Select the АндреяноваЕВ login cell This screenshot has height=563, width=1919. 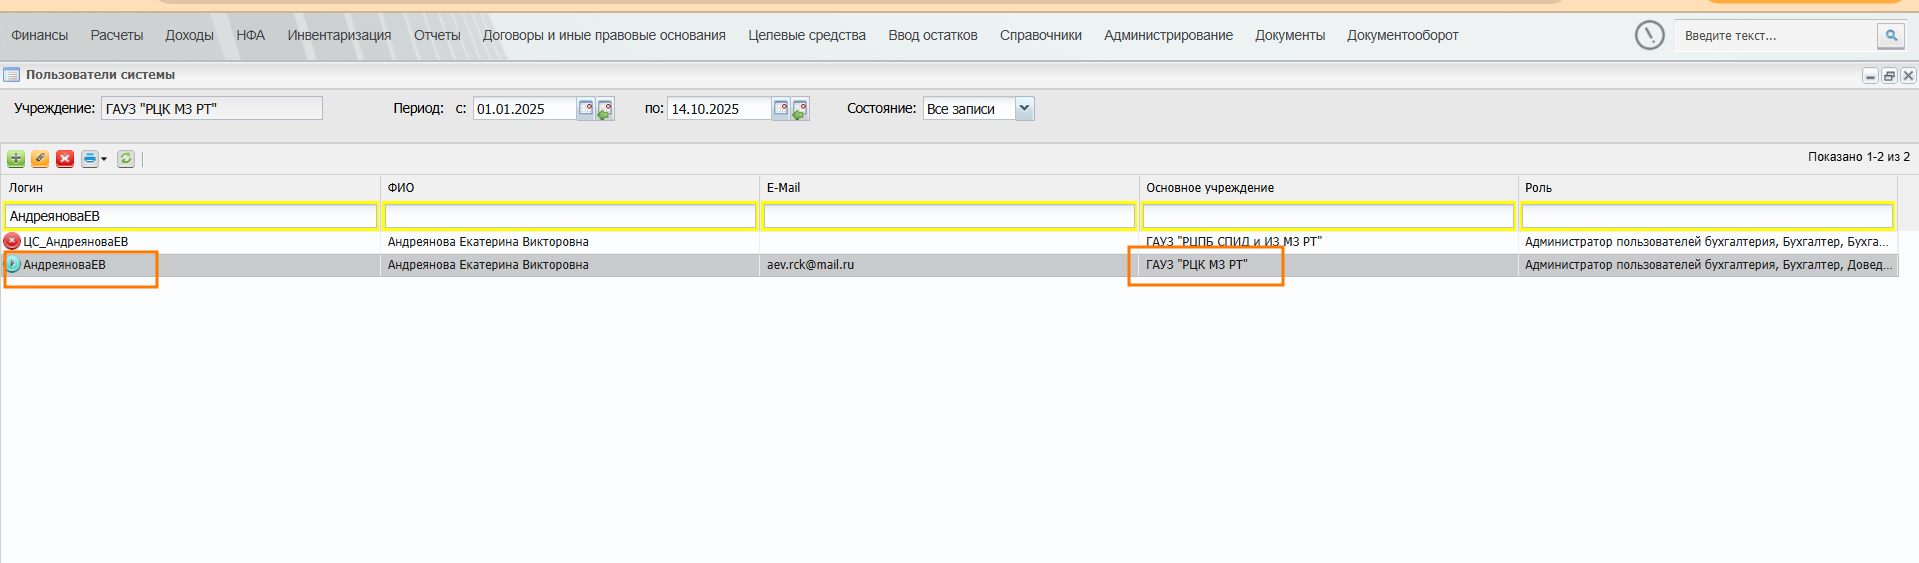191,264
